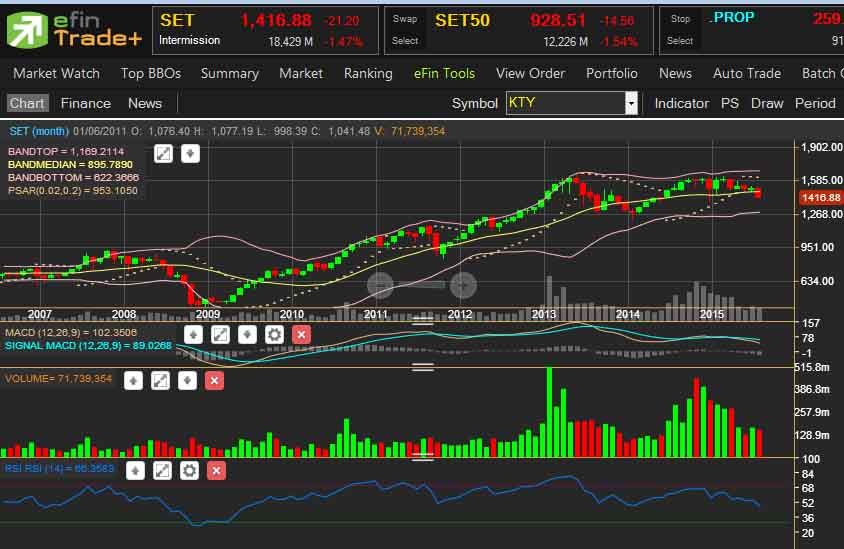844x549 pixels.
Task: Click the 2013 label on the time axis
Action: [544, 314]
